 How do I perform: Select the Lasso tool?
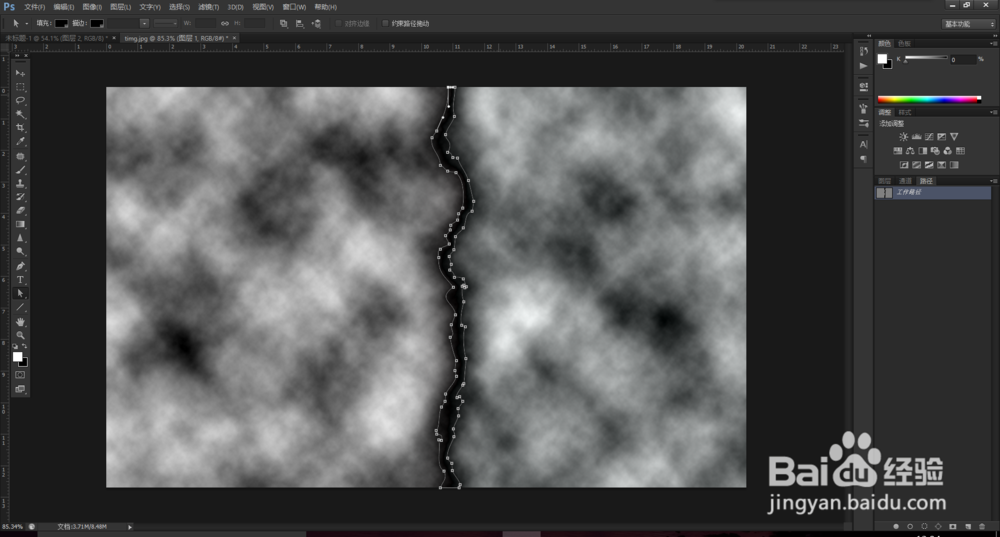pos(20,100)
